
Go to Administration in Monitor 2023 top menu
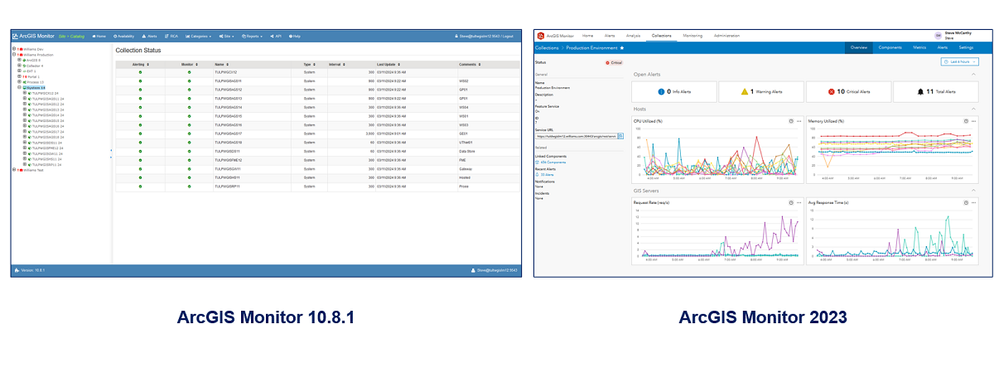pos(727,36)
